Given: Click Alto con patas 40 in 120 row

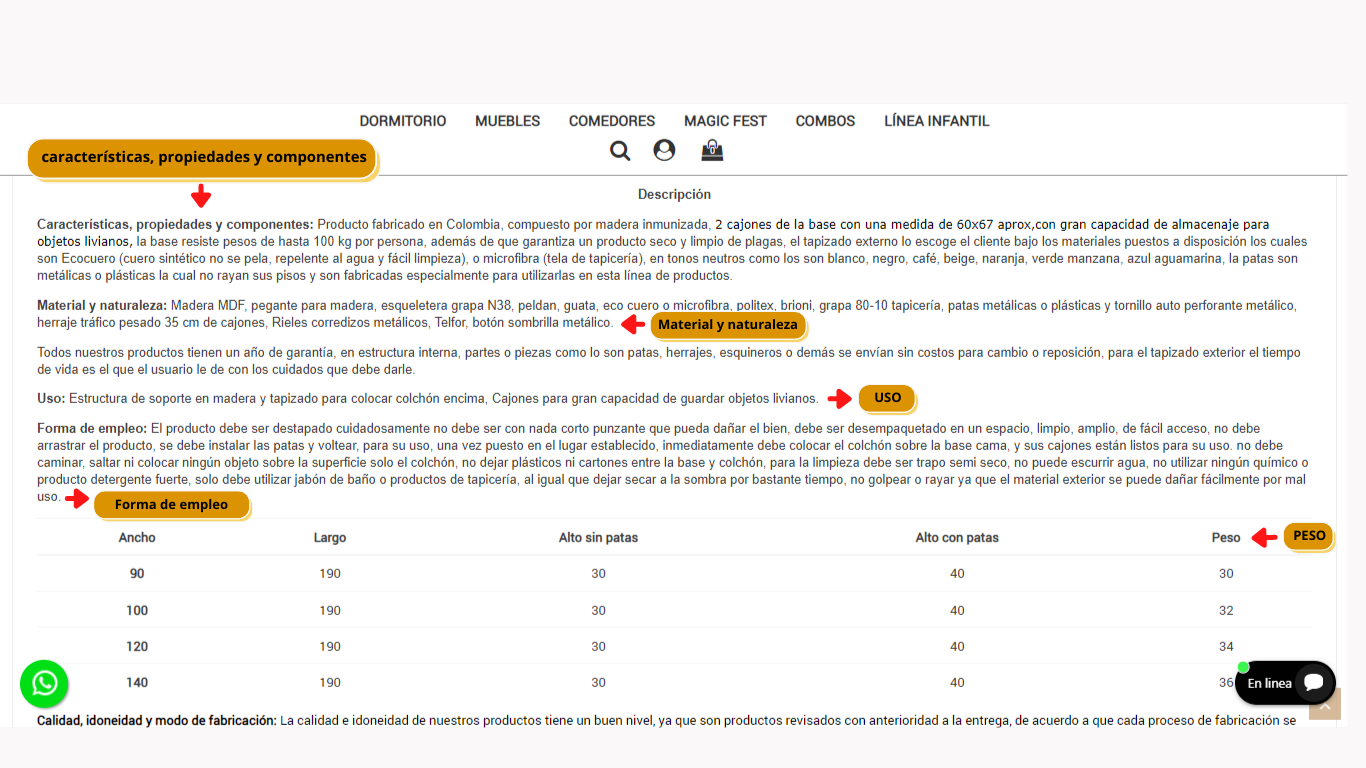Looking at the screenshot, I should [x=957, y=646].
